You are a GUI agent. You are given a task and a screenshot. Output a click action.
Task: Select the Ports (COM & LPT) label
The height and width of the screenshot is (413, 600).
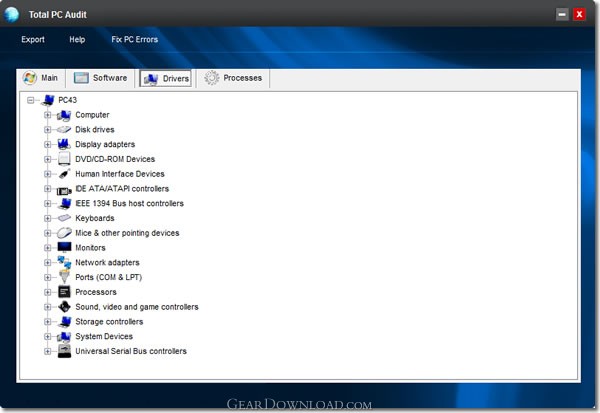tap(109, 277)
